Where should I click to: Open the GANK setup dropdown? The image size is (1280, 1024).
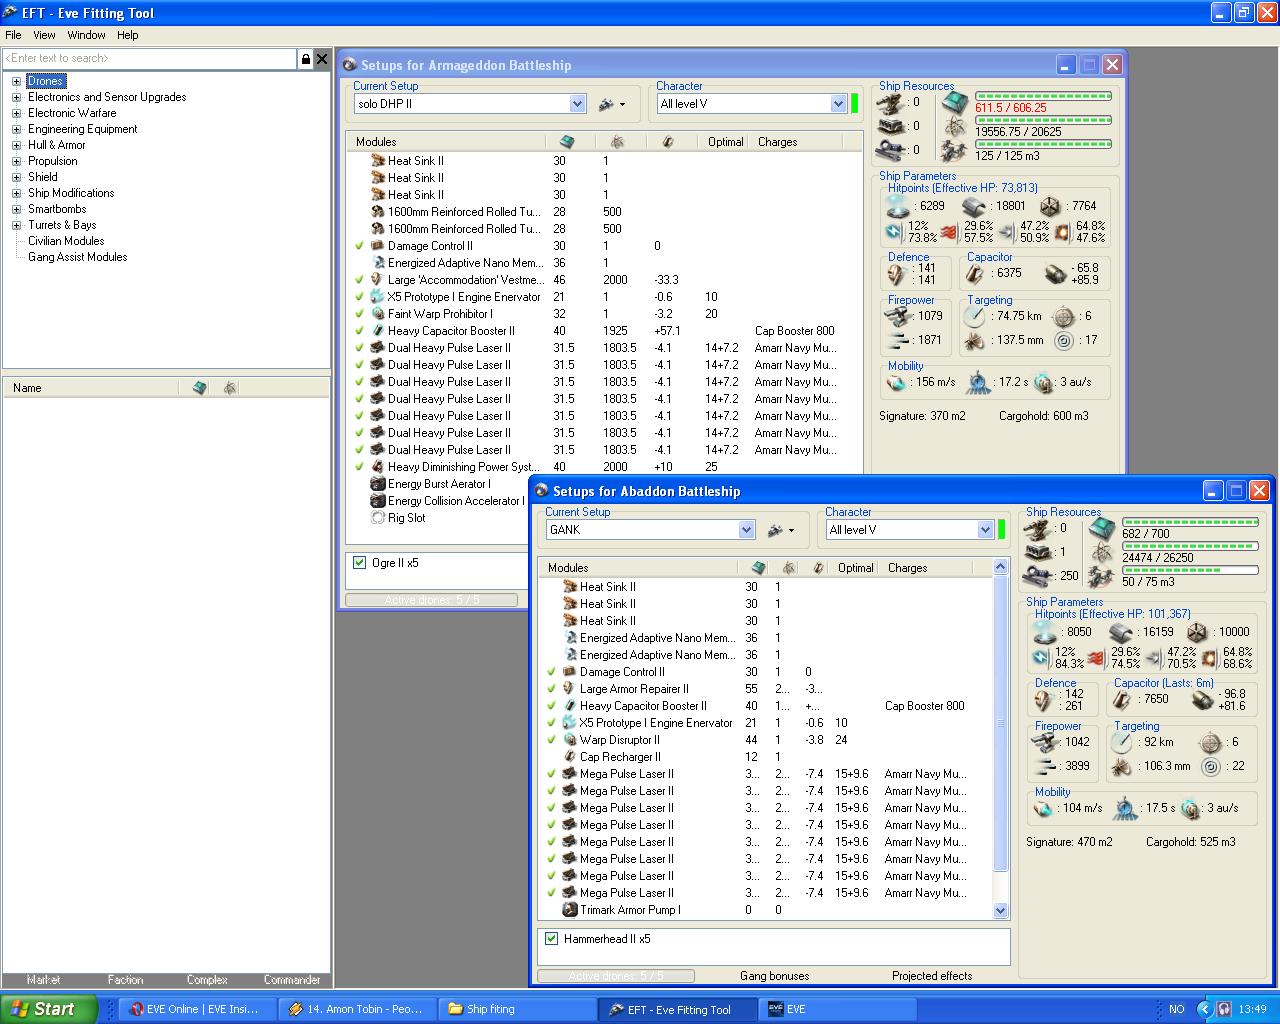click(x=746, y=530)
